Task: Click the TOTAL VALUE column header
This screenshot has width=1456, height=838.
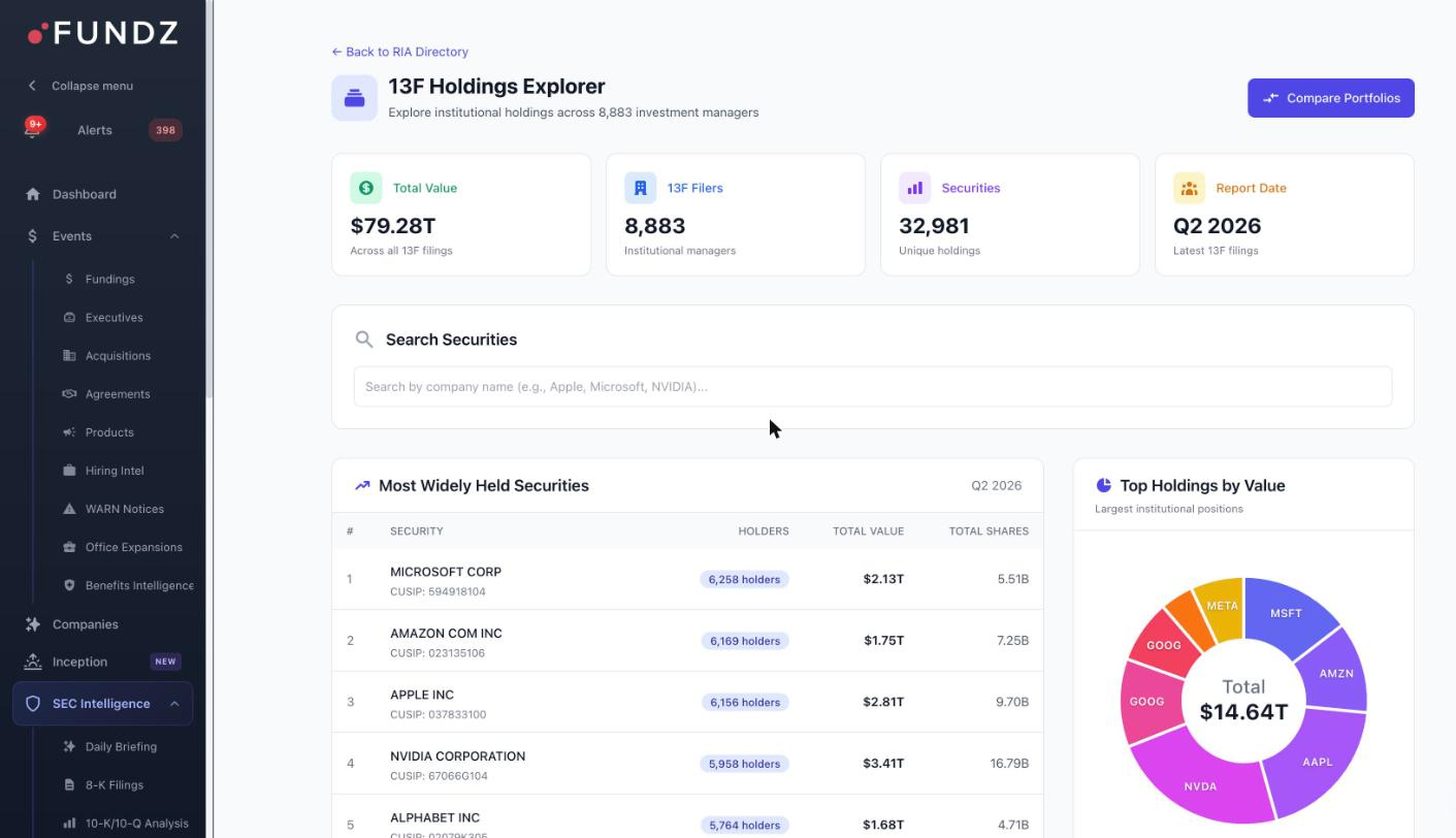Action: point(868,531)
